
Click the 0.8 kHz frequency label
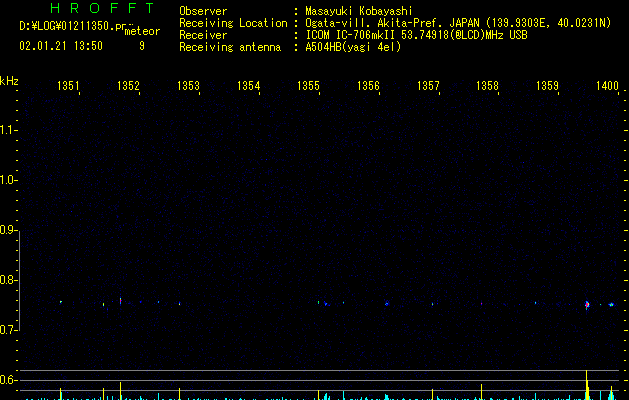pyautogui.click(x=7, y=280)
